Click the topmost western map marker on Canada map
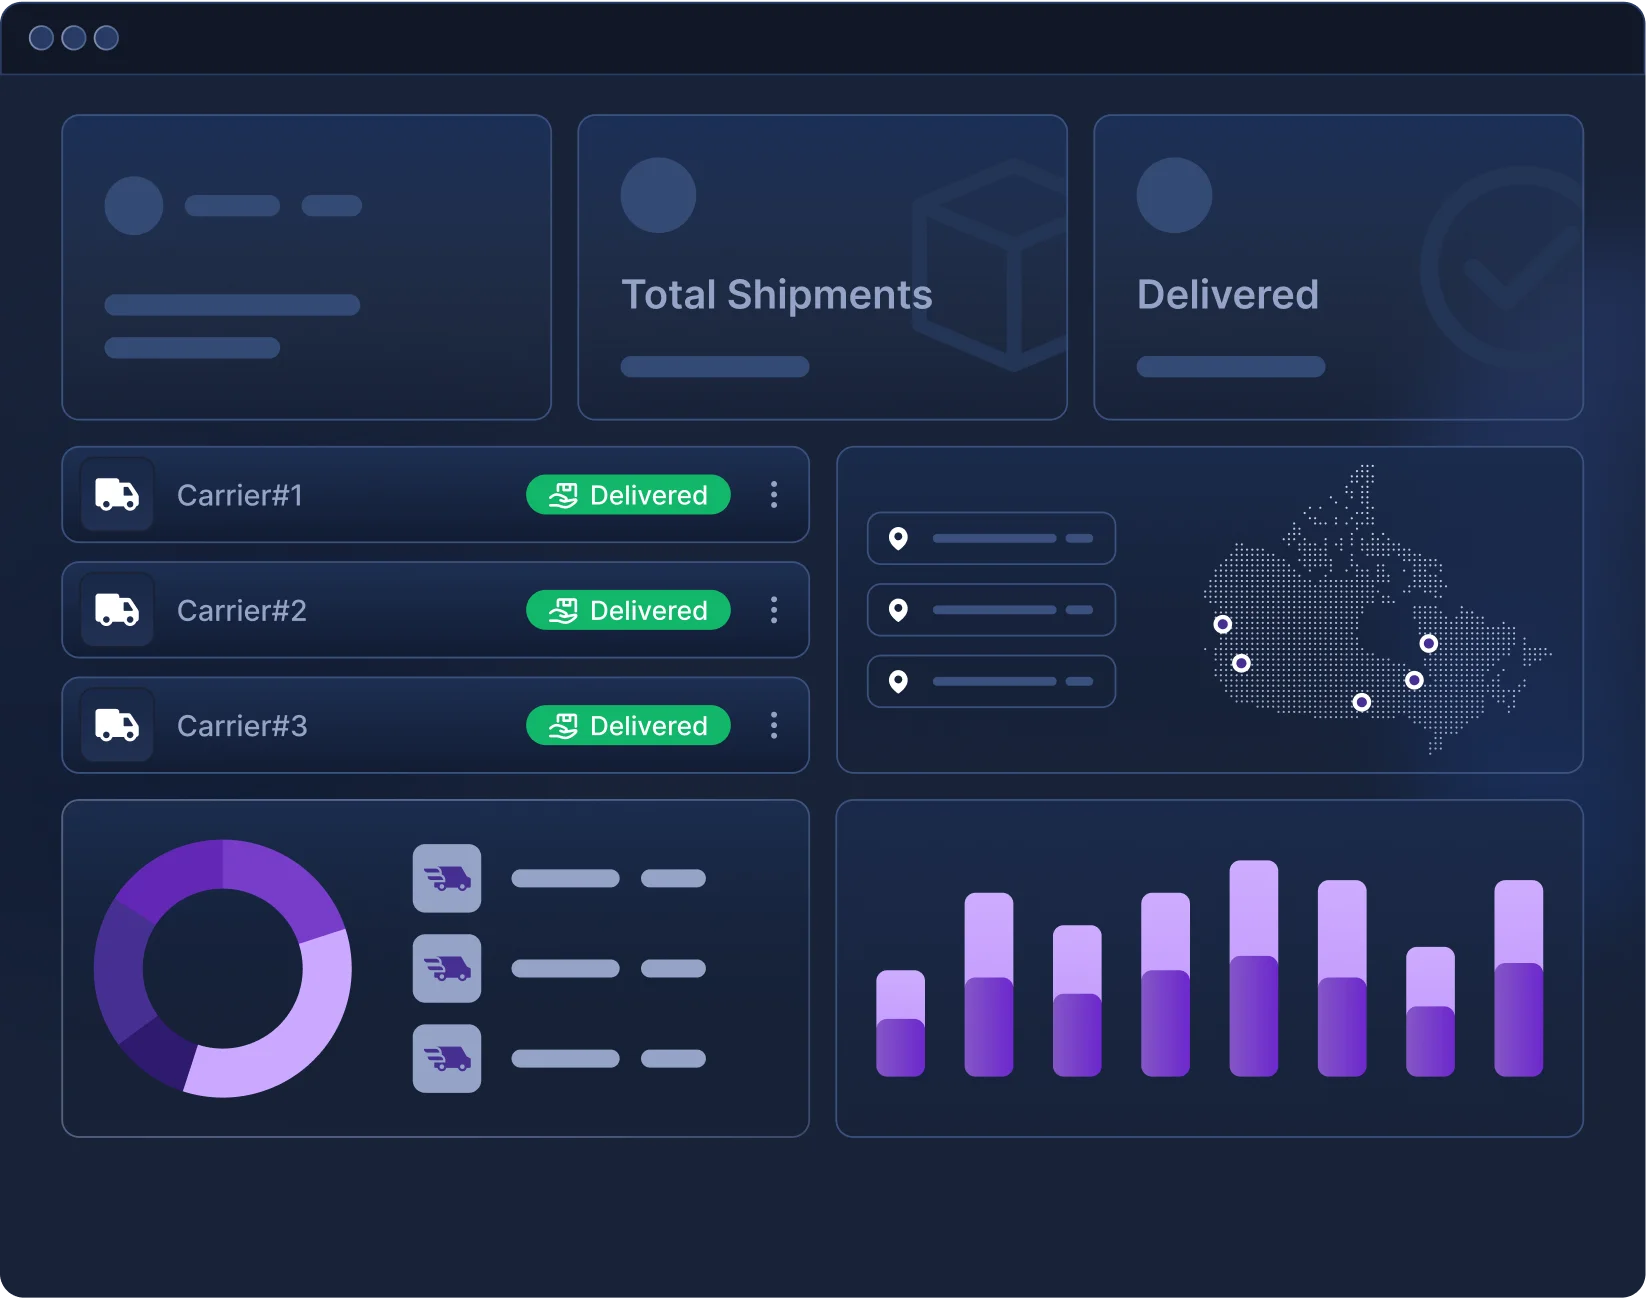 pos(1222,624)
